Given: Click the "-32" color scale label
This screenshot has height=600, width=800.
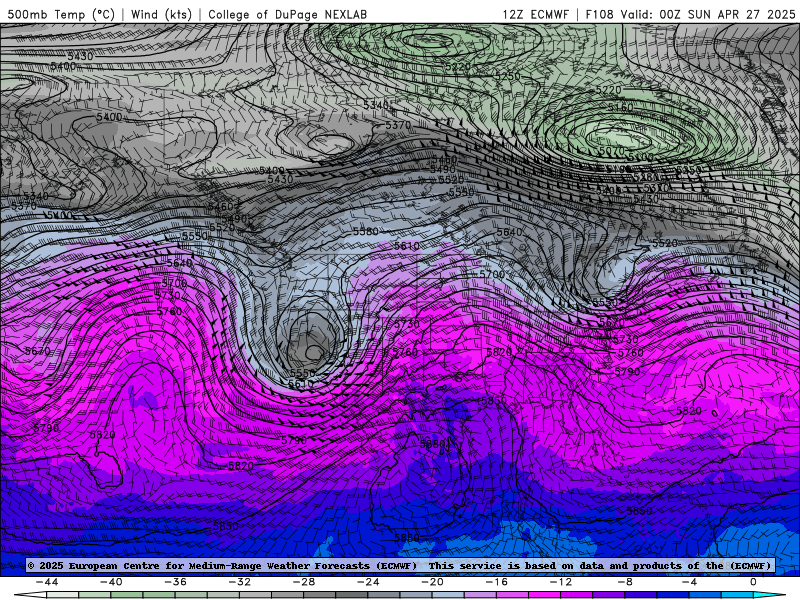Looking at the screenshot, I should [x=240, y=582].
